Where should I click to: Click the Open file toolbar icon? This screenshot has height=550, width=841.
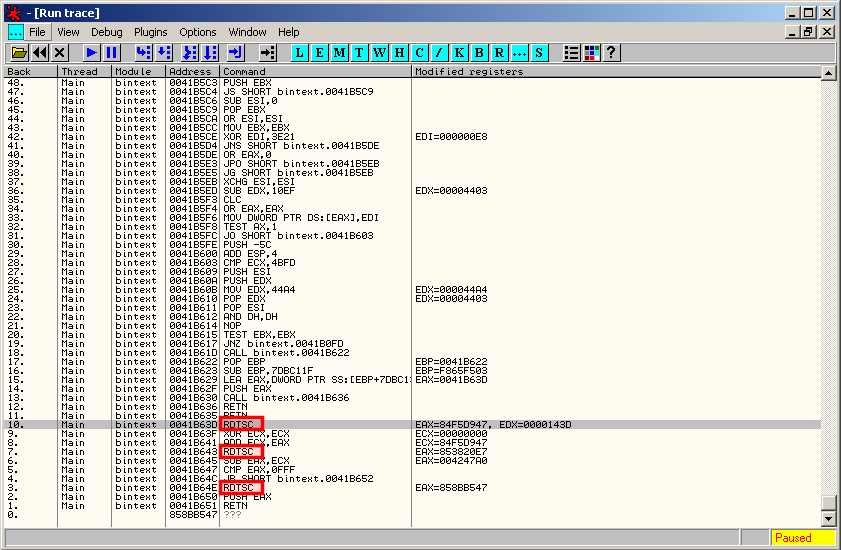pyautogui.click(x=19, y=52)
